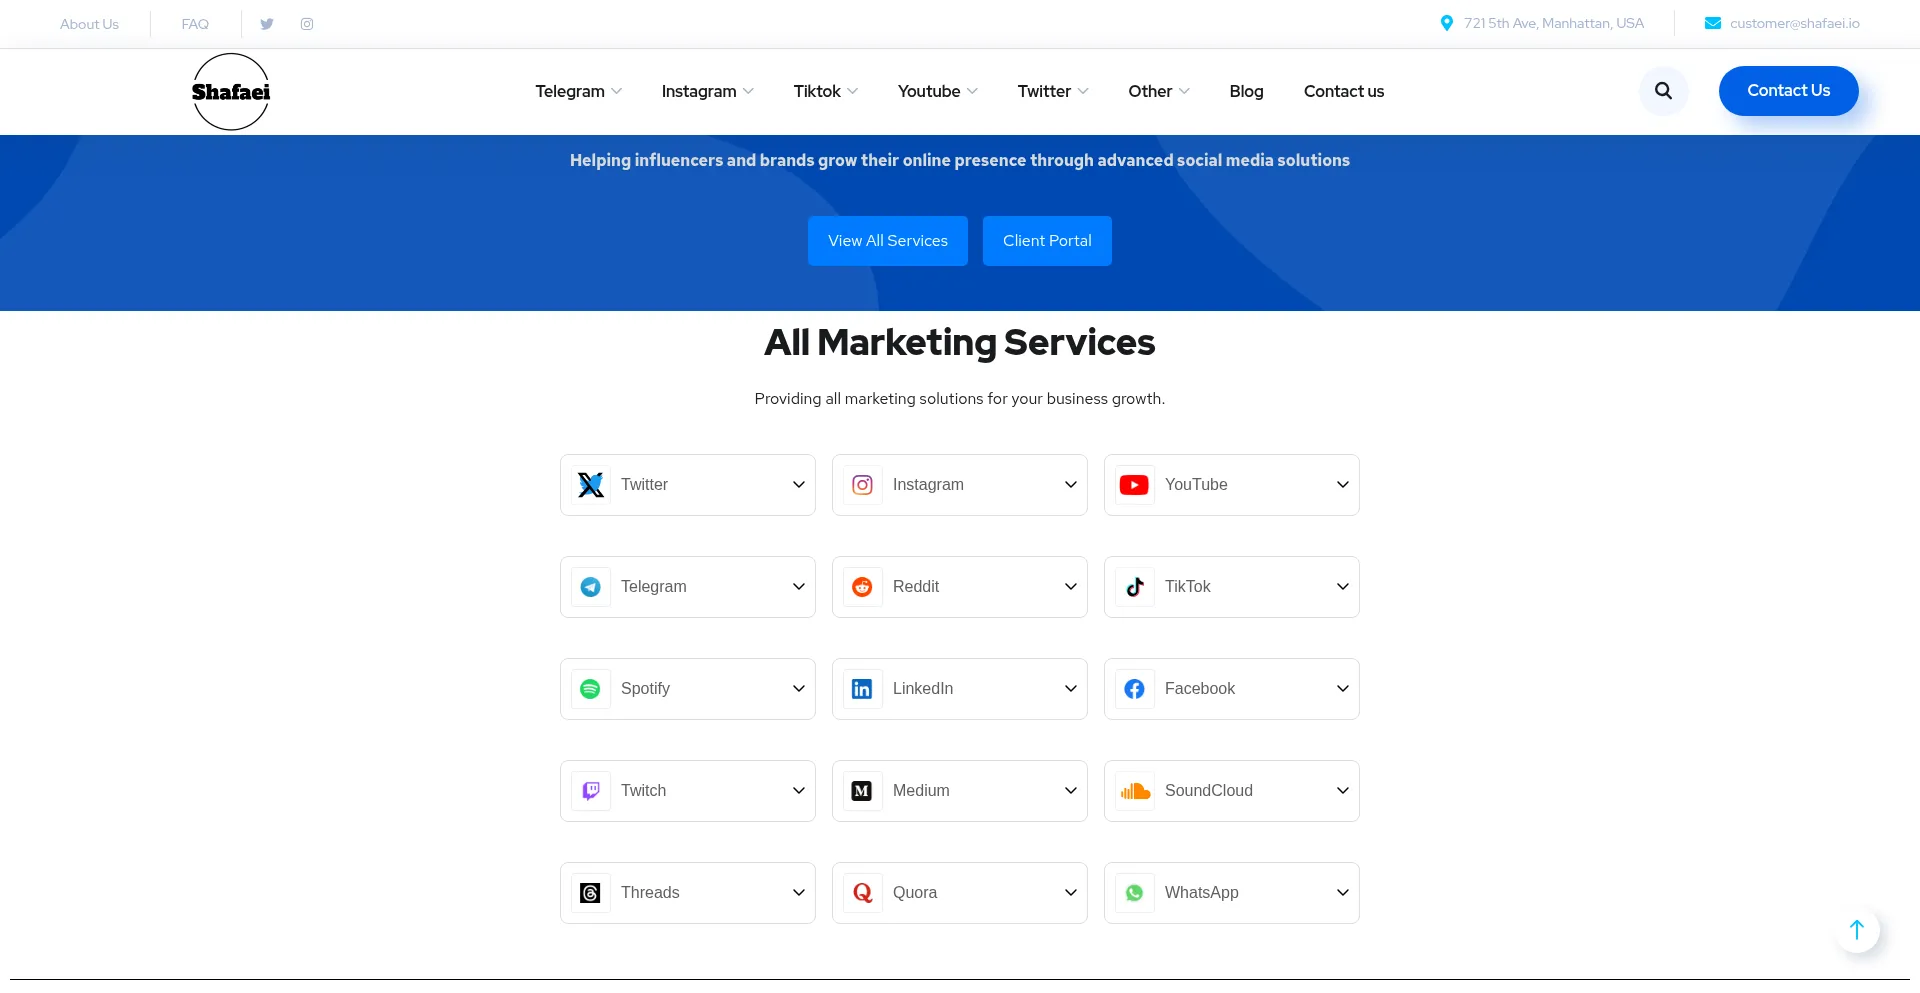Expand the Threads services card chevron
This screenshot has height=993, width=1920.
pyautogui.click(x=799, y=893)
